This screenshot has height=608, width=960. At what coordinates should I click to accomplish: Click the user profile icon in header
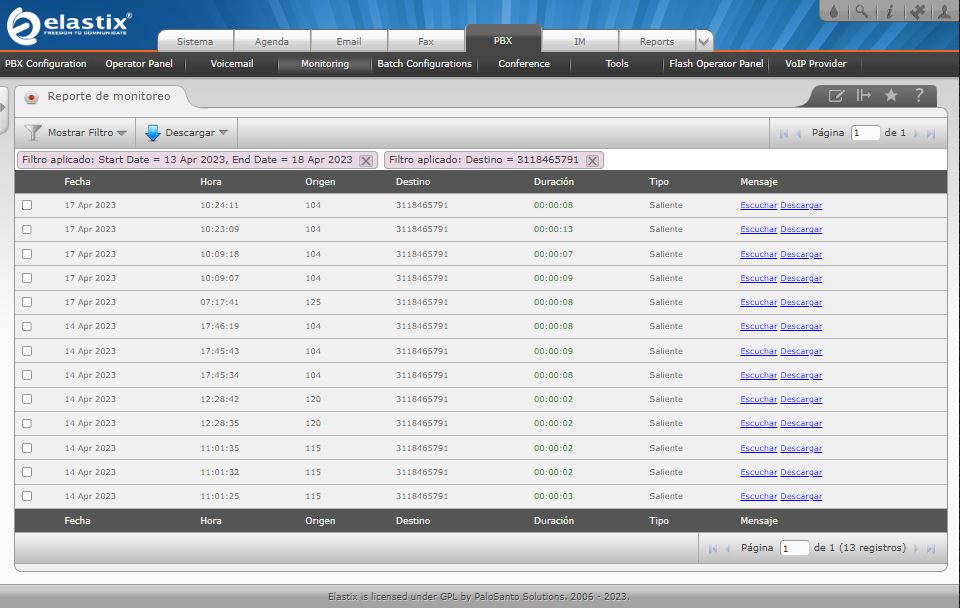point(943,12)
